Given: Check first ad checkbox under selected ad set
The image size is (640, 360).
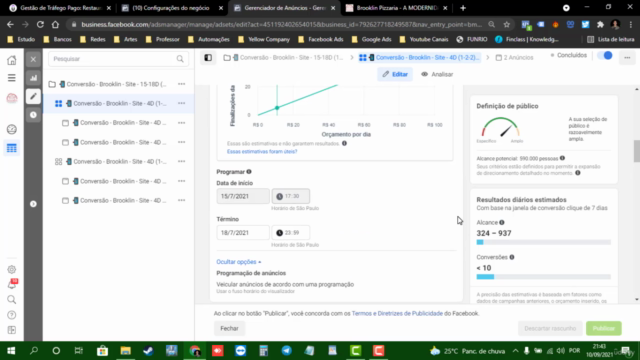Looking at the screenshot, I should click(x=65, y=123).
